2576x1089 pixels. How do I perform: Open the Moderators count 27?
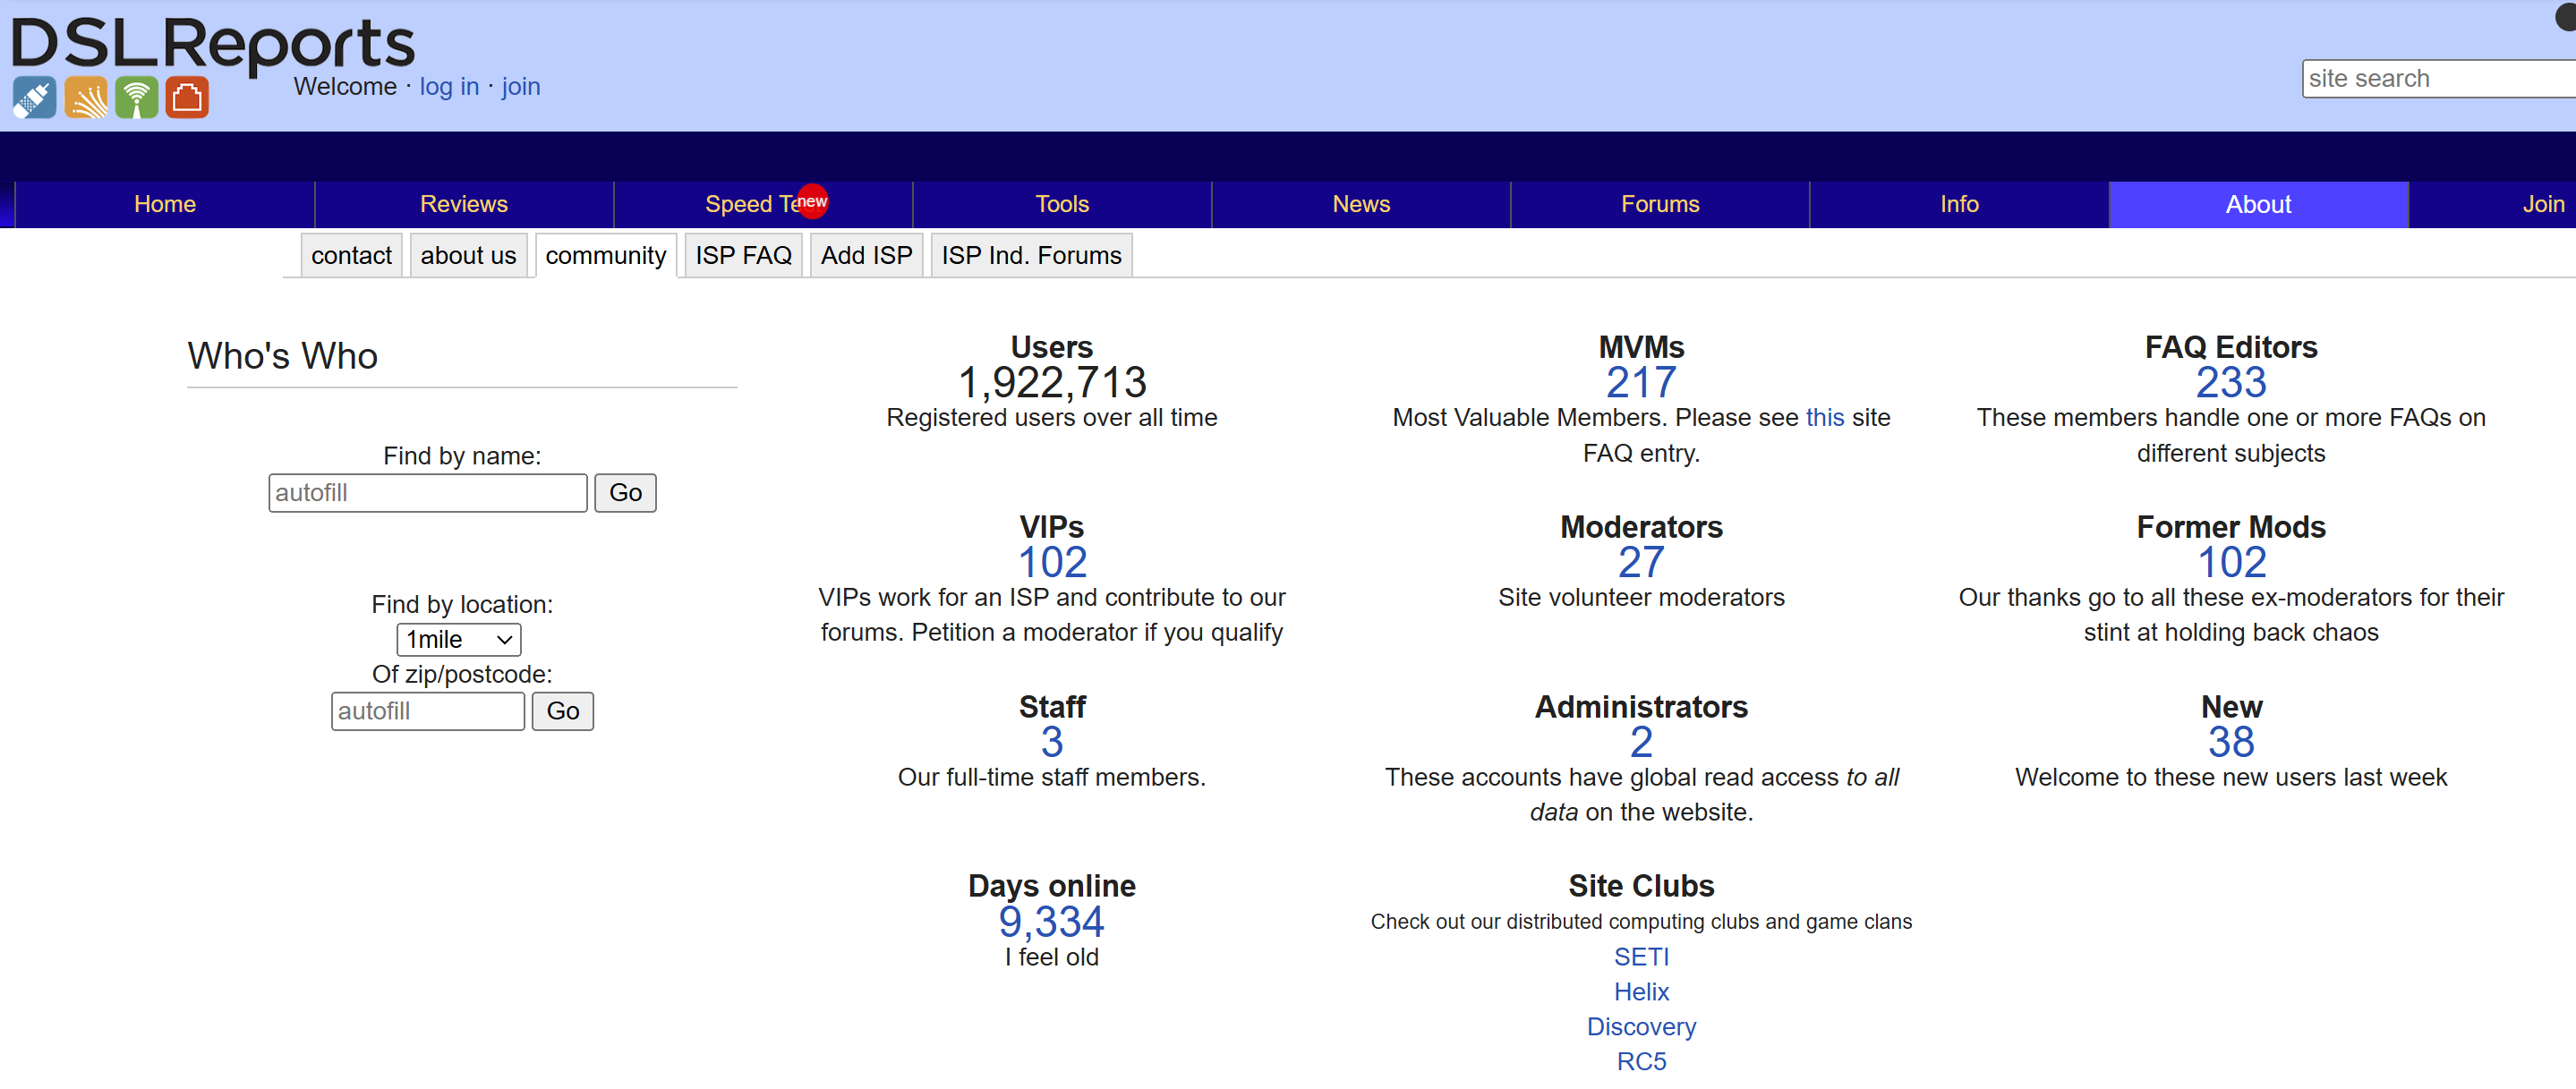coord(1641,562)
